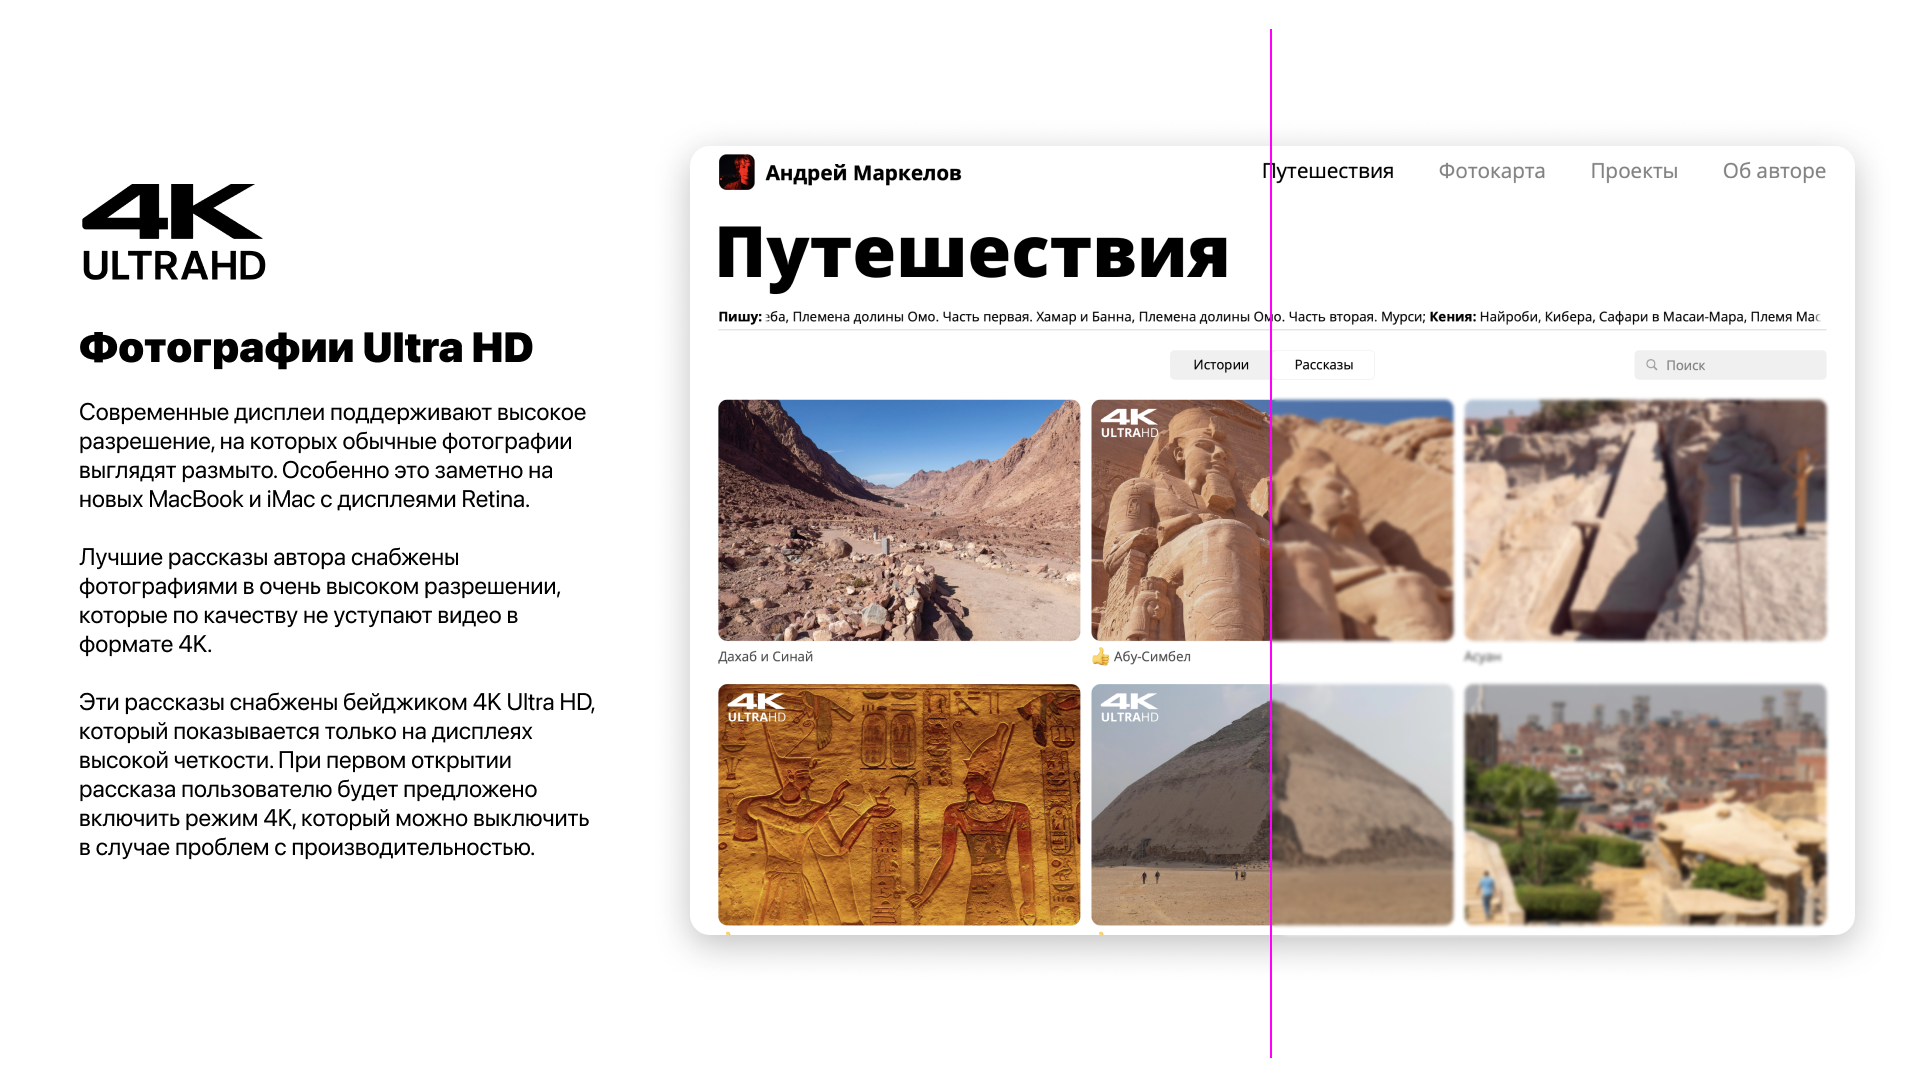This screenshot has width=1920, height=1080.
Task: Go to the Проекты section
Action: [1634, 171]
